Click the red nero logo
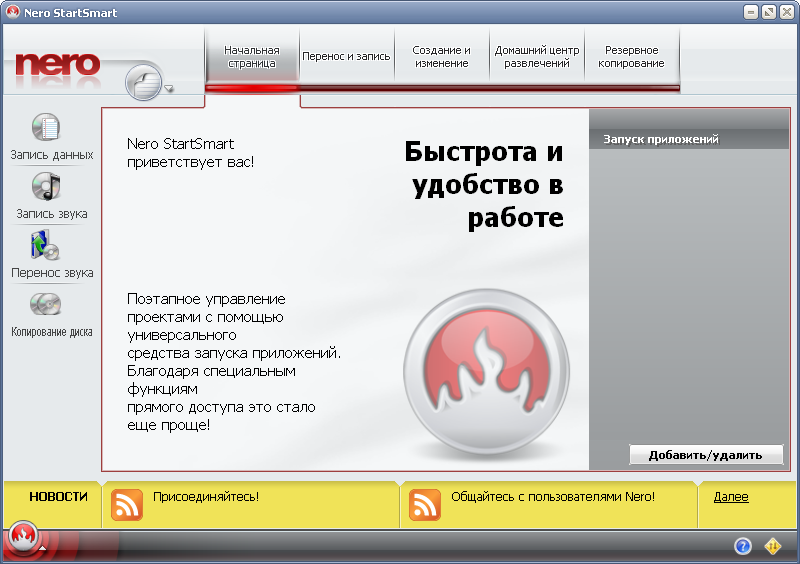The width and height of the screenshot is (800, 564). pos(58,65)
